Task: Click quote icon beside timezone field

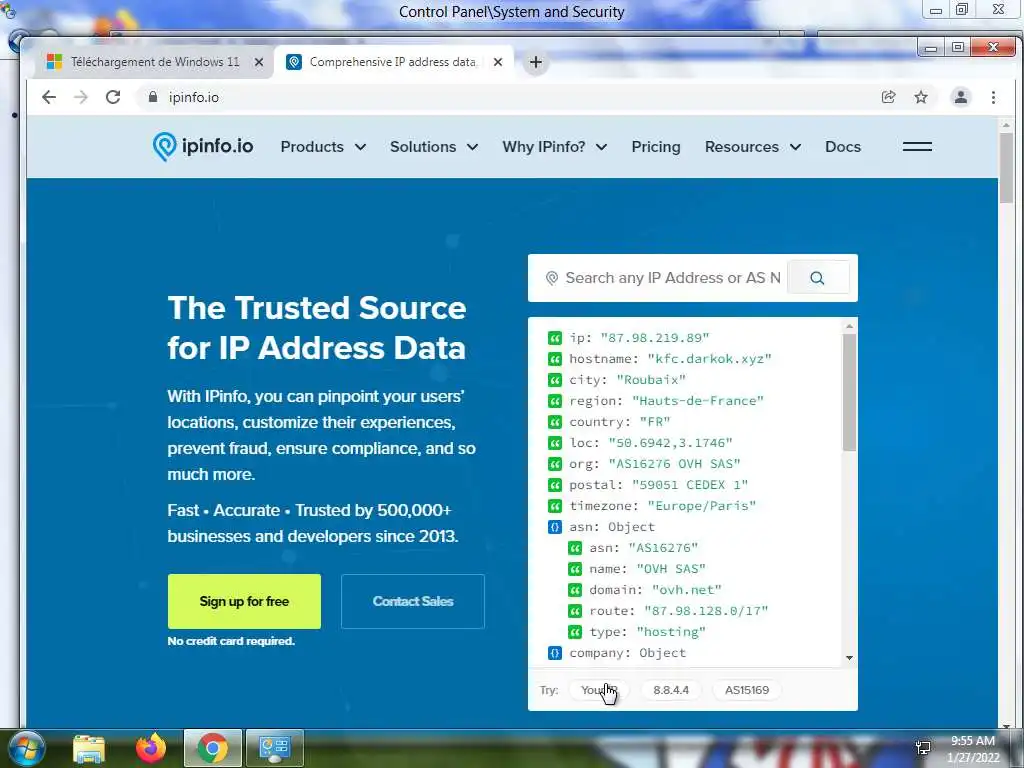Action: [x=554, y=505]
